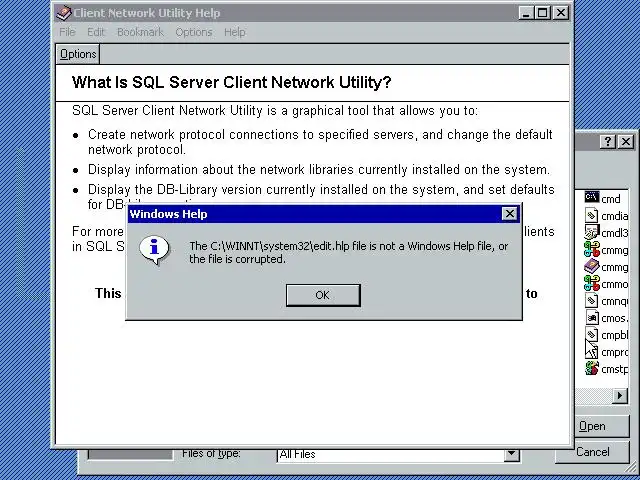Image resolution: width=640 pixels, height=480 pixels.
Task: Click the question mark help button in dialog
Action: [608, 142]
